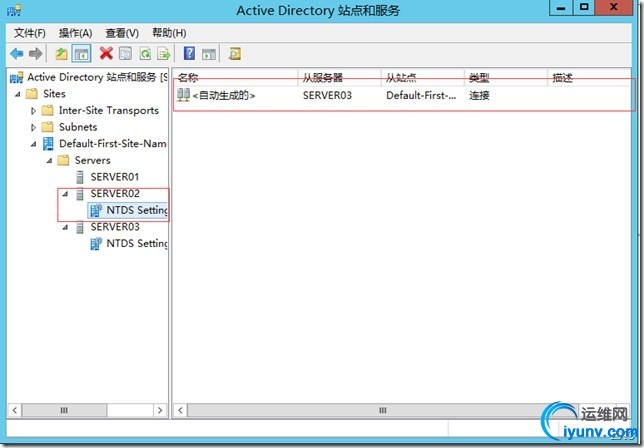Close the Active Directory window
This screenshot has height=448, width=644.
614,8
